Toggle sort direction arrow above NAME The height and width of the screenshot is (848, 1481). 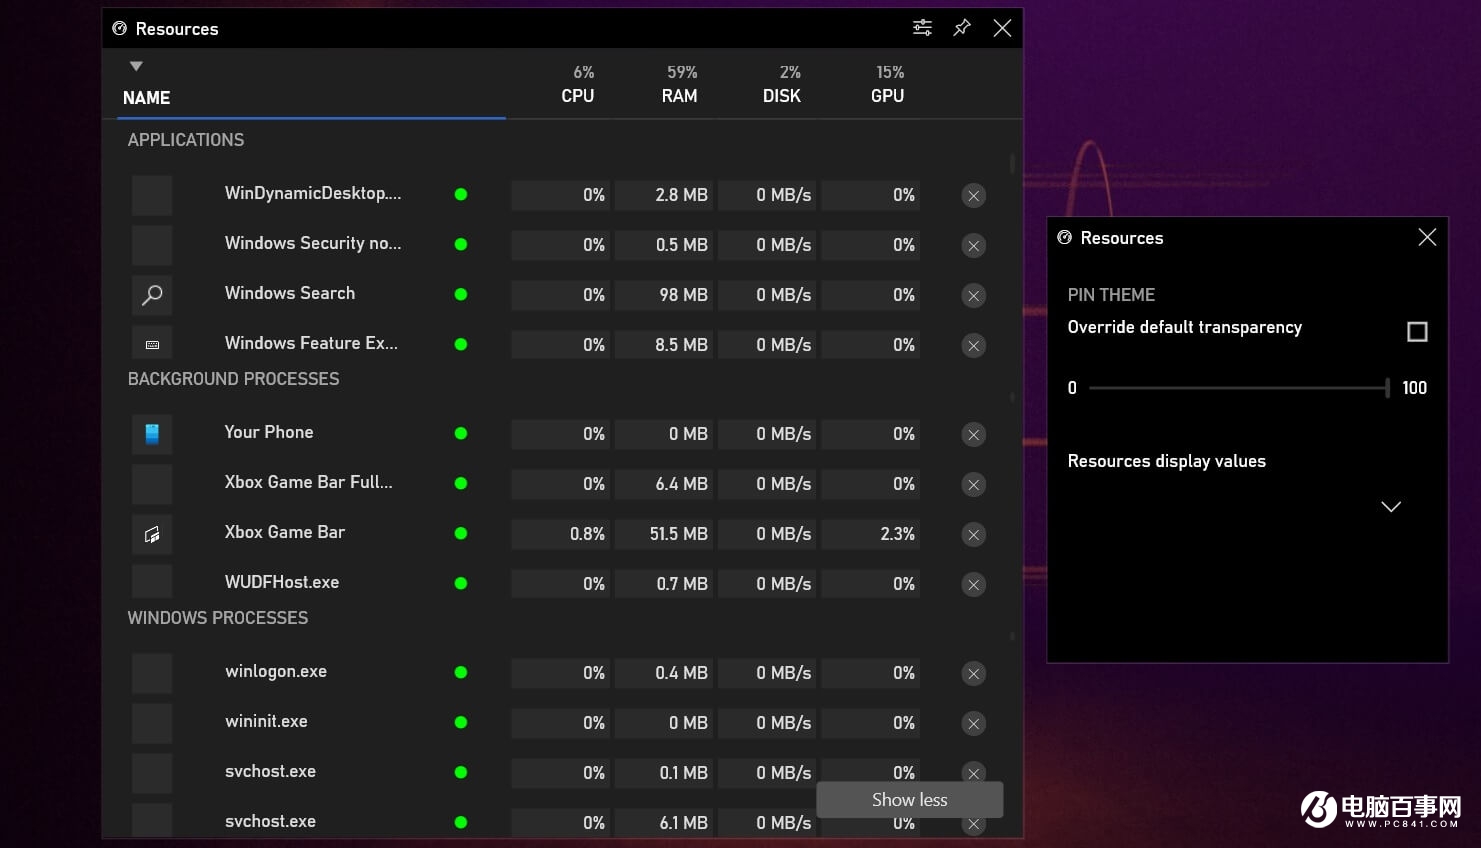coord(136,66)
